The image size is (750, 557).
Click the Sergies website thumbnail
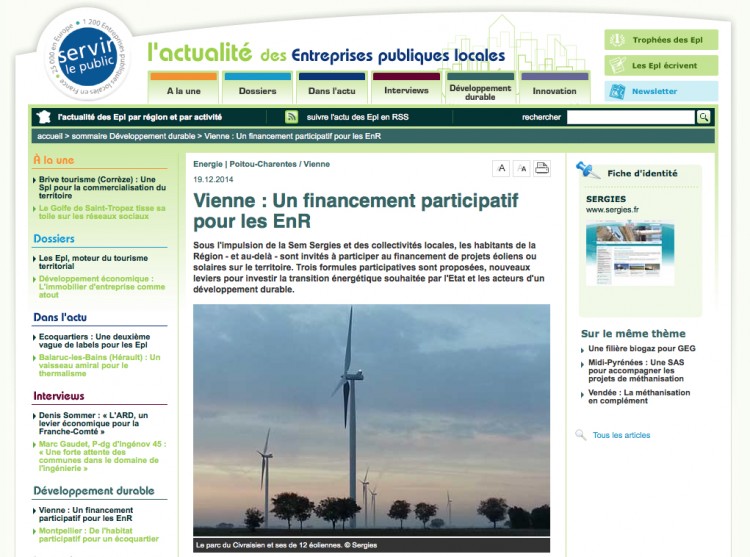pyautogui.click(x=630, y=252)
